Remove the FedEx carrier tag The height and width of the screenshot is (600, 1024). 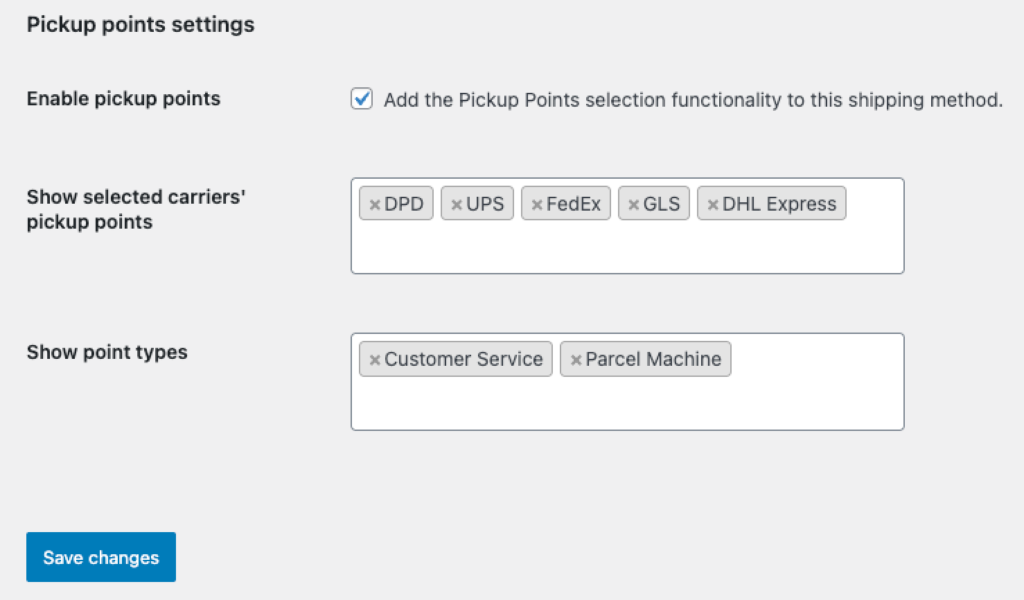(x=537, y=205)
